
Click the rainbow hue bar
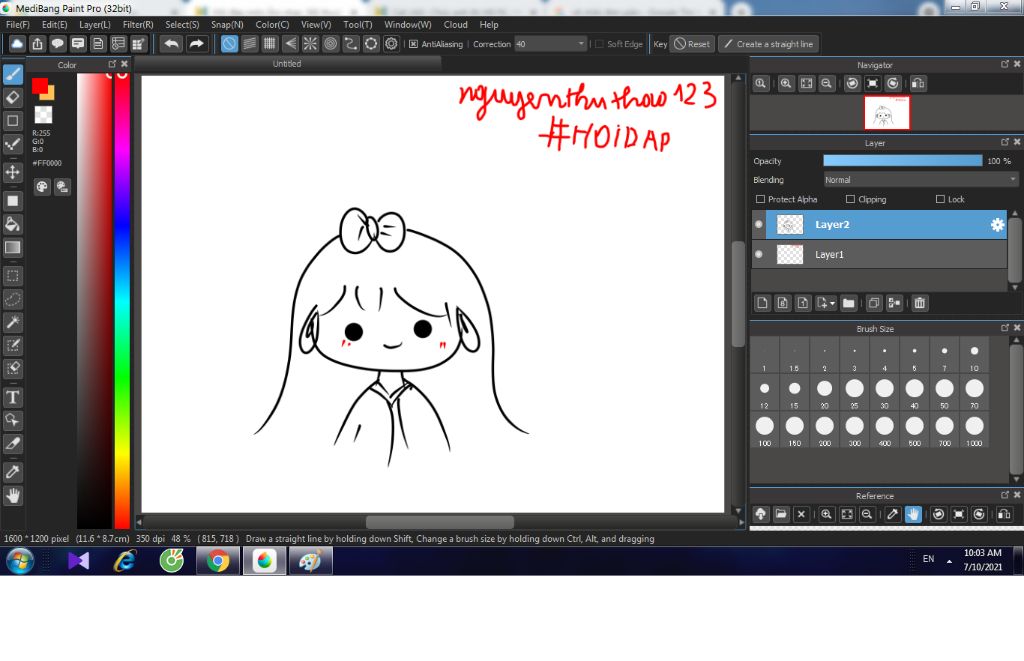tap(122, 301)
